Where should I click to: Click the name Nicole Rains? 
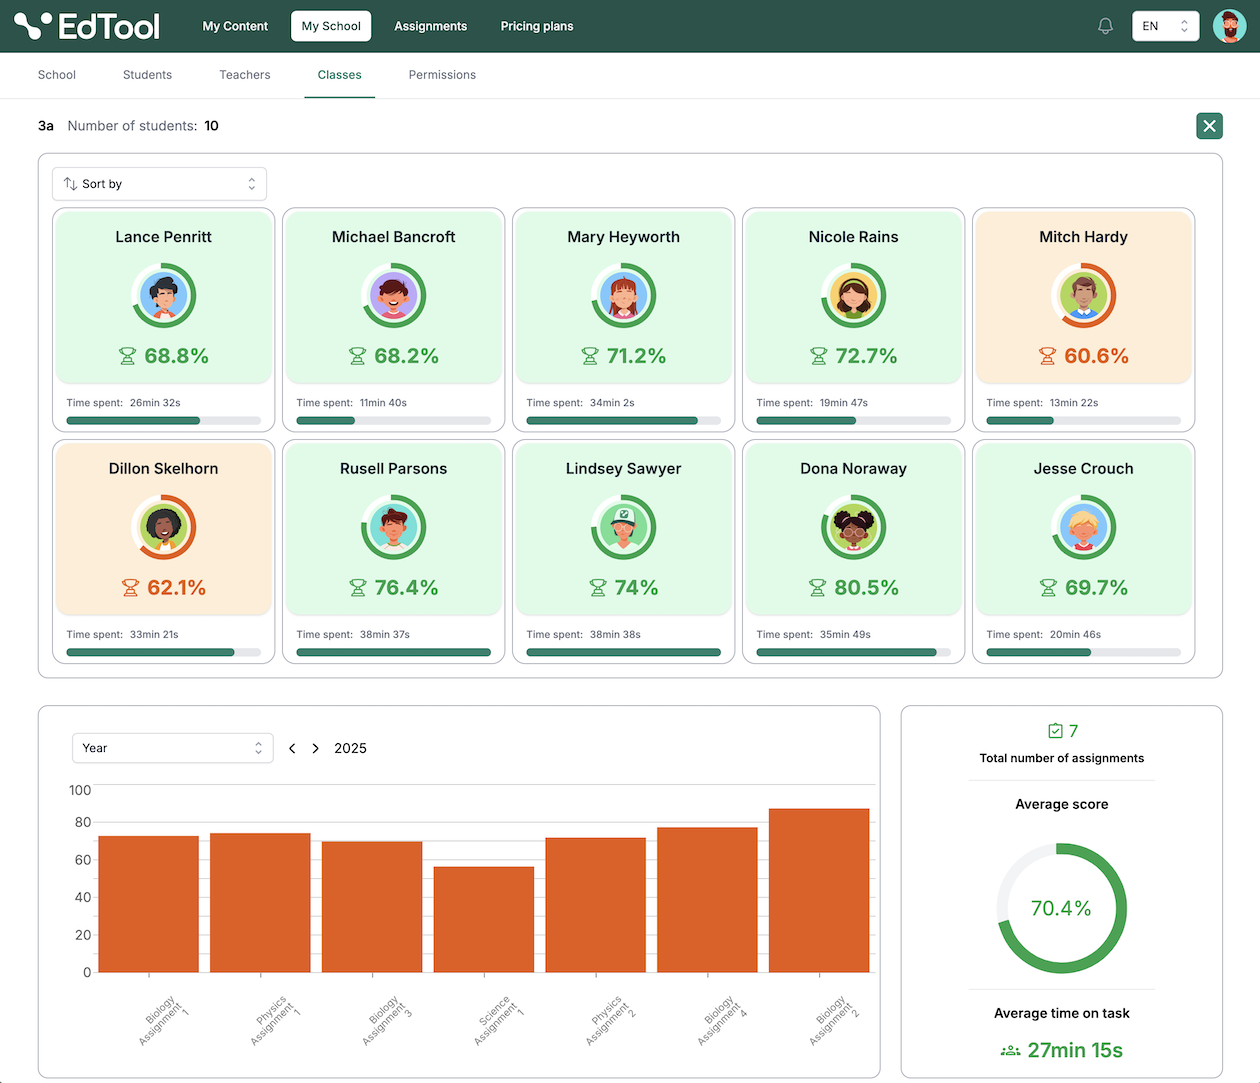pyautogui.click(x=854, y=237)
